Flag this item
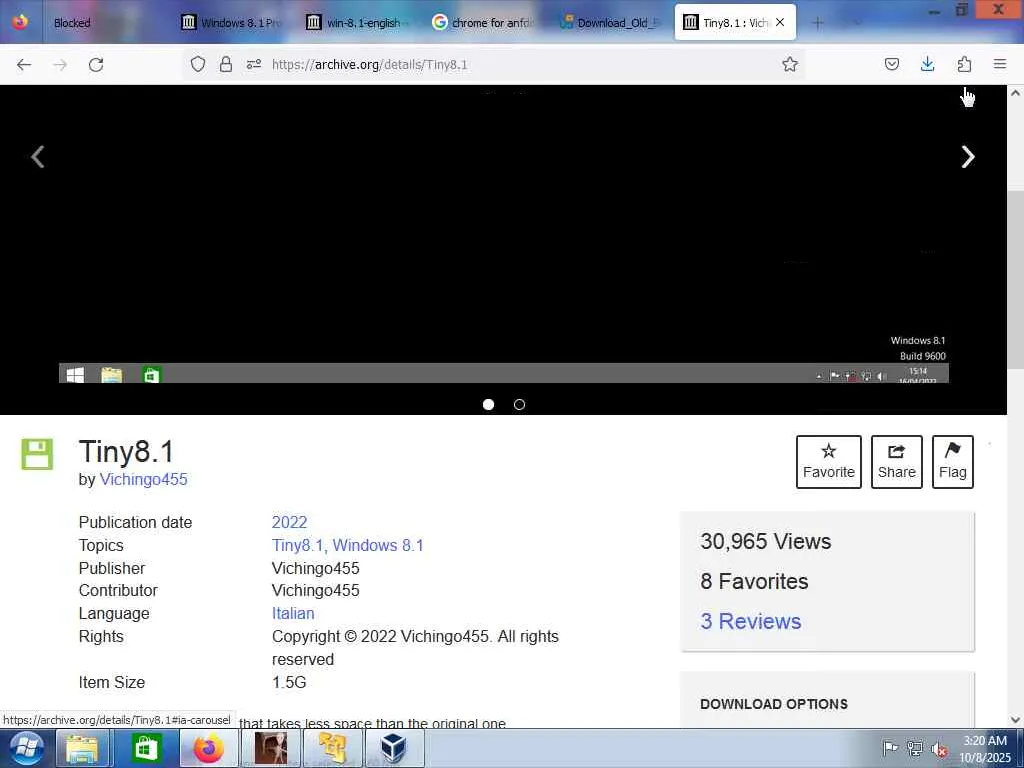Viewport: 1024px width, 768px height. [x=953, y=462]
